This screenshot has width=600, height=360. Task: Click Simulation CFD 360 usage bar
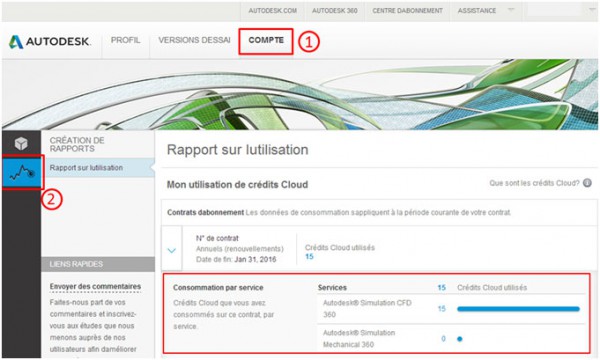pos(518,309)
